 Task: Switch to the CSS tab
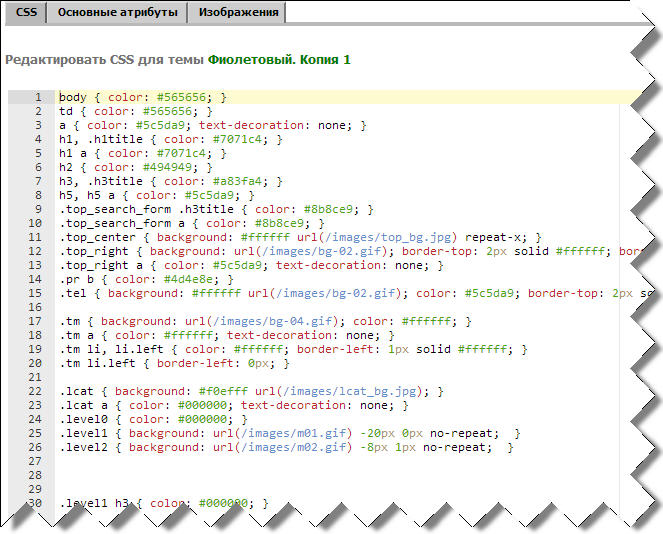tap(26, 12)
